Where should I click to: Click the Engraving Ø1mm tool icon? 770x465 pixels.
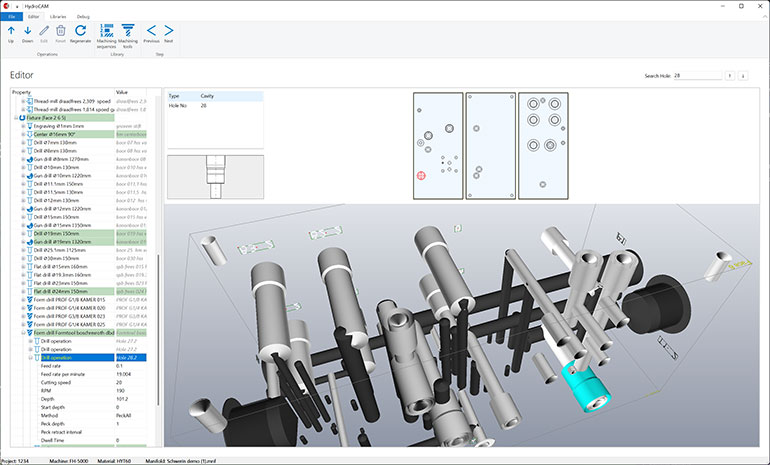pyautogui.click(x=30, y=126)
